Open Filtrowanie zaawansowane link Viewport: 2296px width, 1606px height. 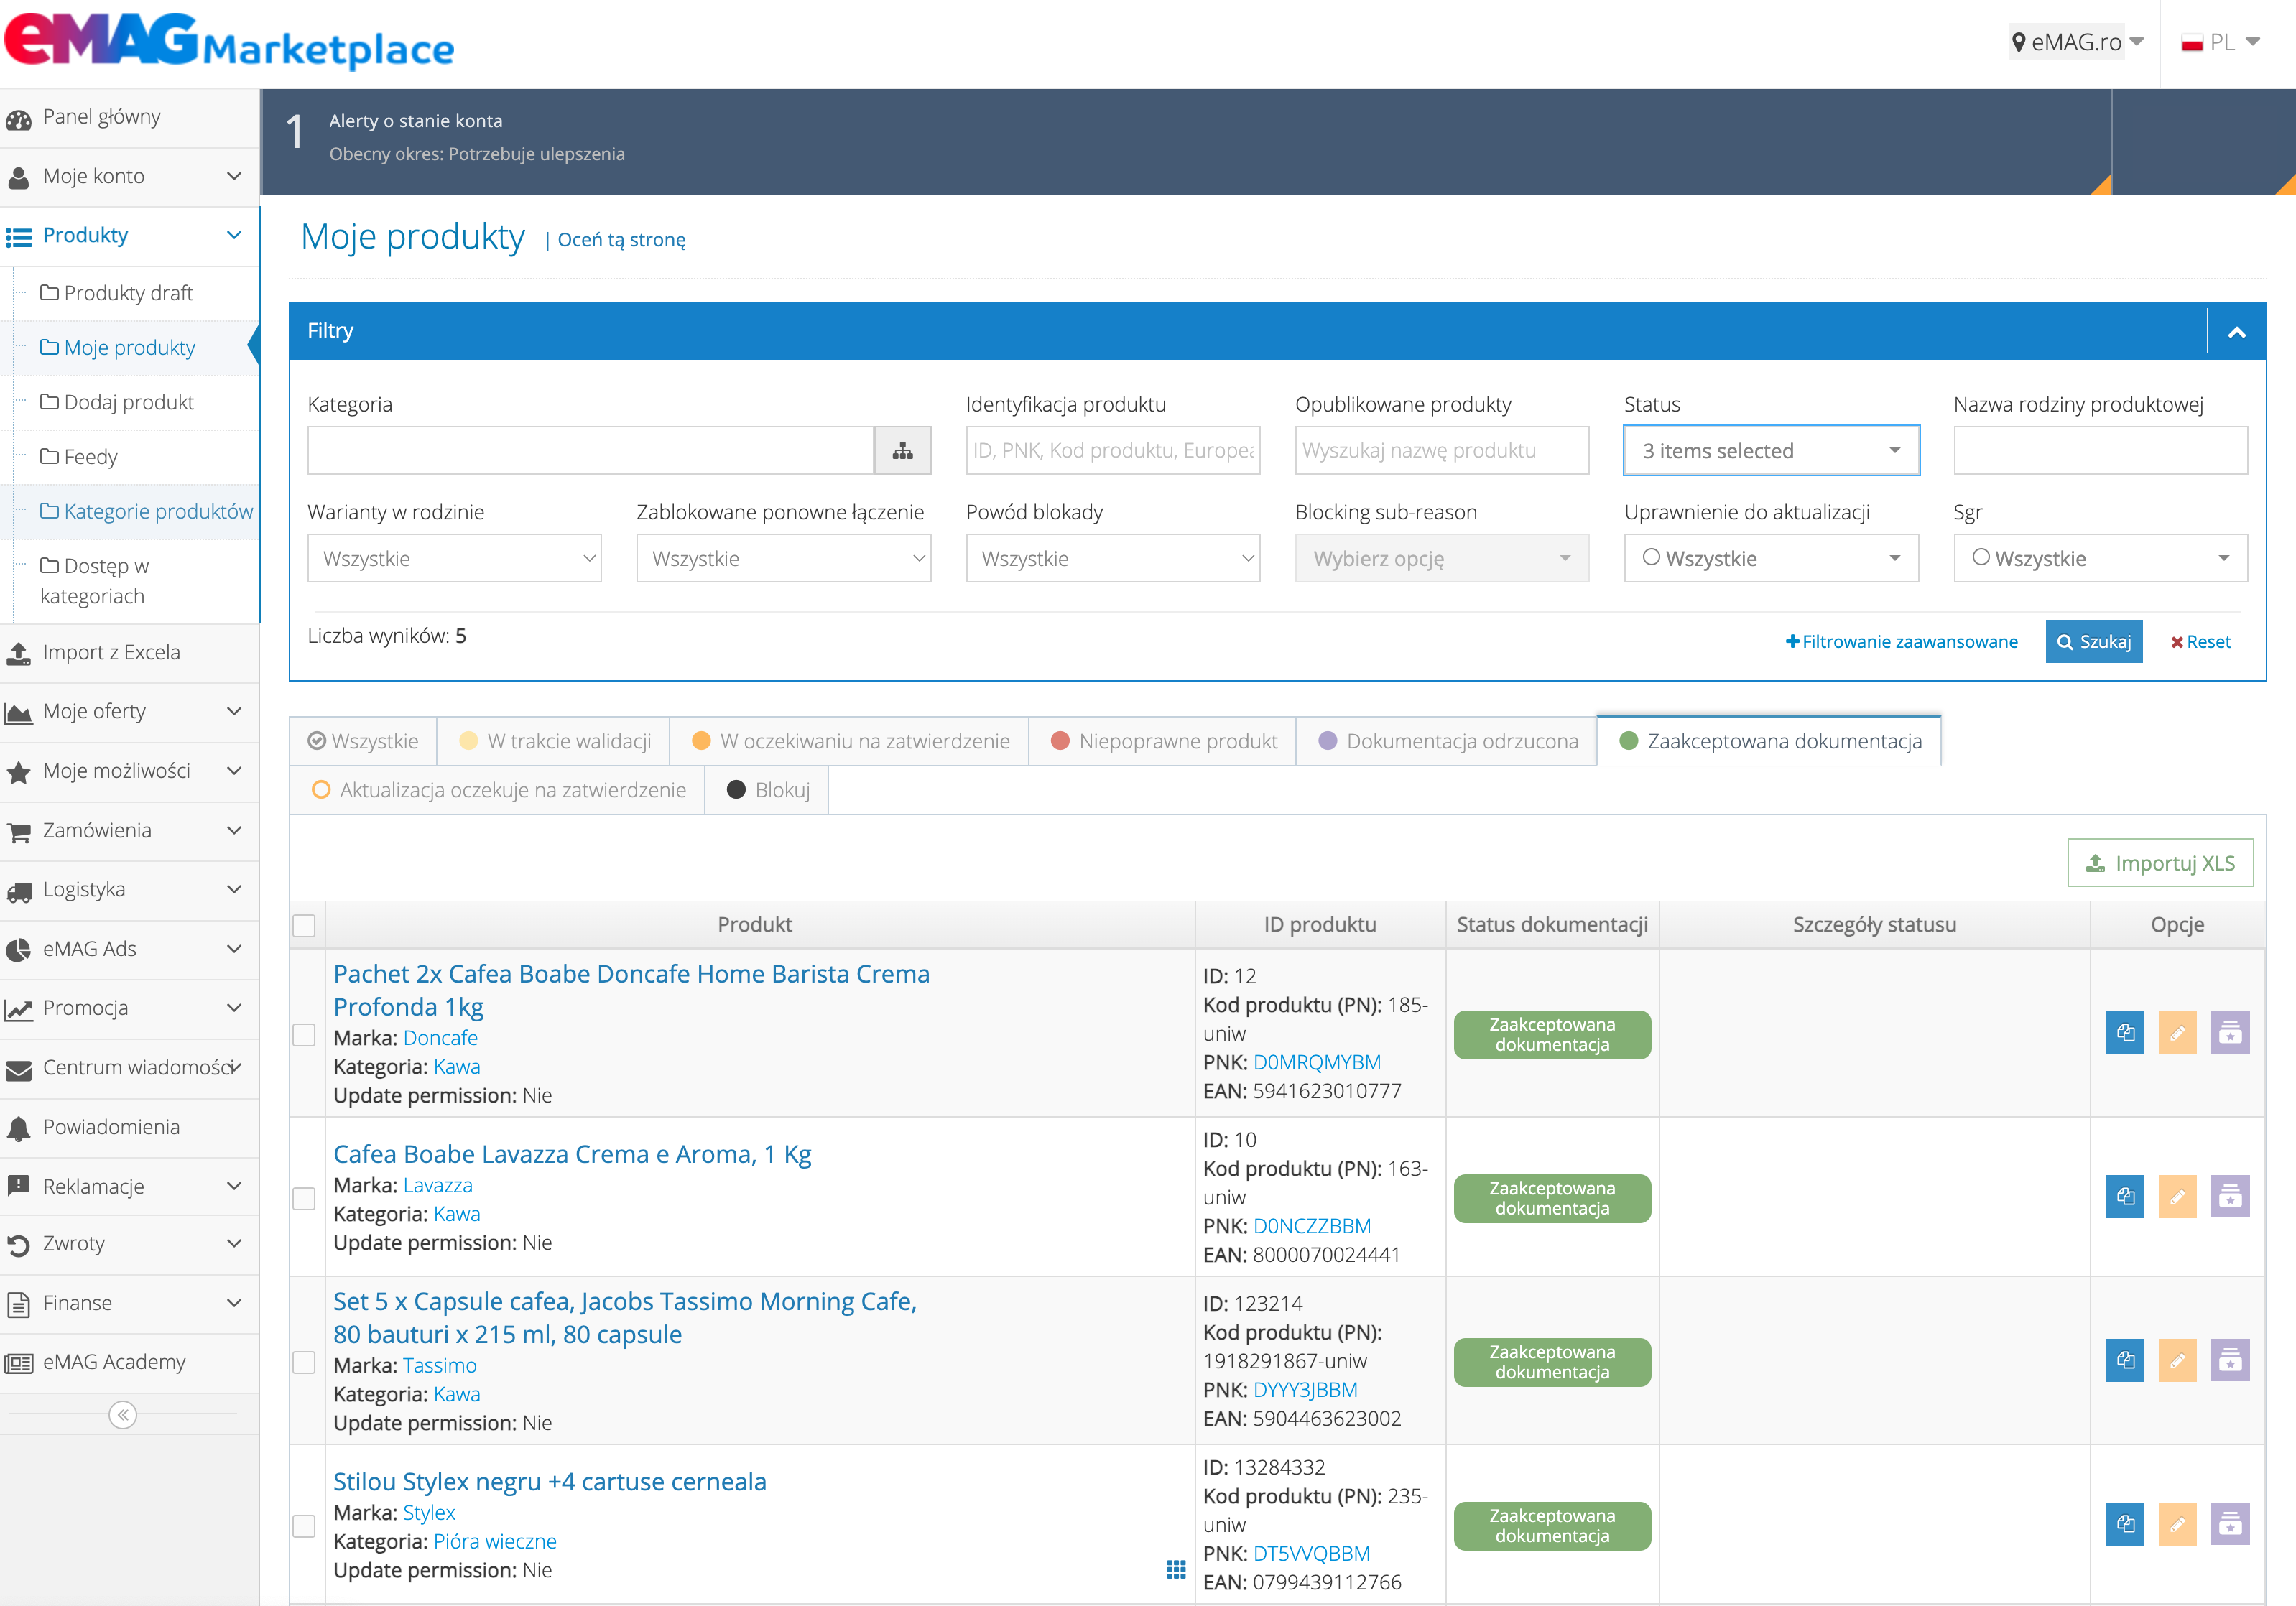[1901, 642]
